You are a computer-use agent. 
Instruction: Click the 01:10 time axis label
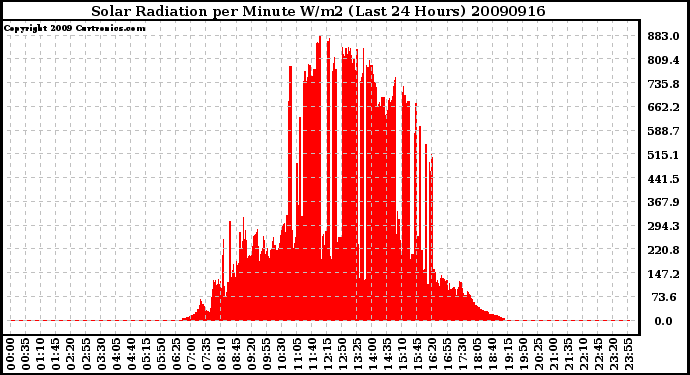point(40,354)
